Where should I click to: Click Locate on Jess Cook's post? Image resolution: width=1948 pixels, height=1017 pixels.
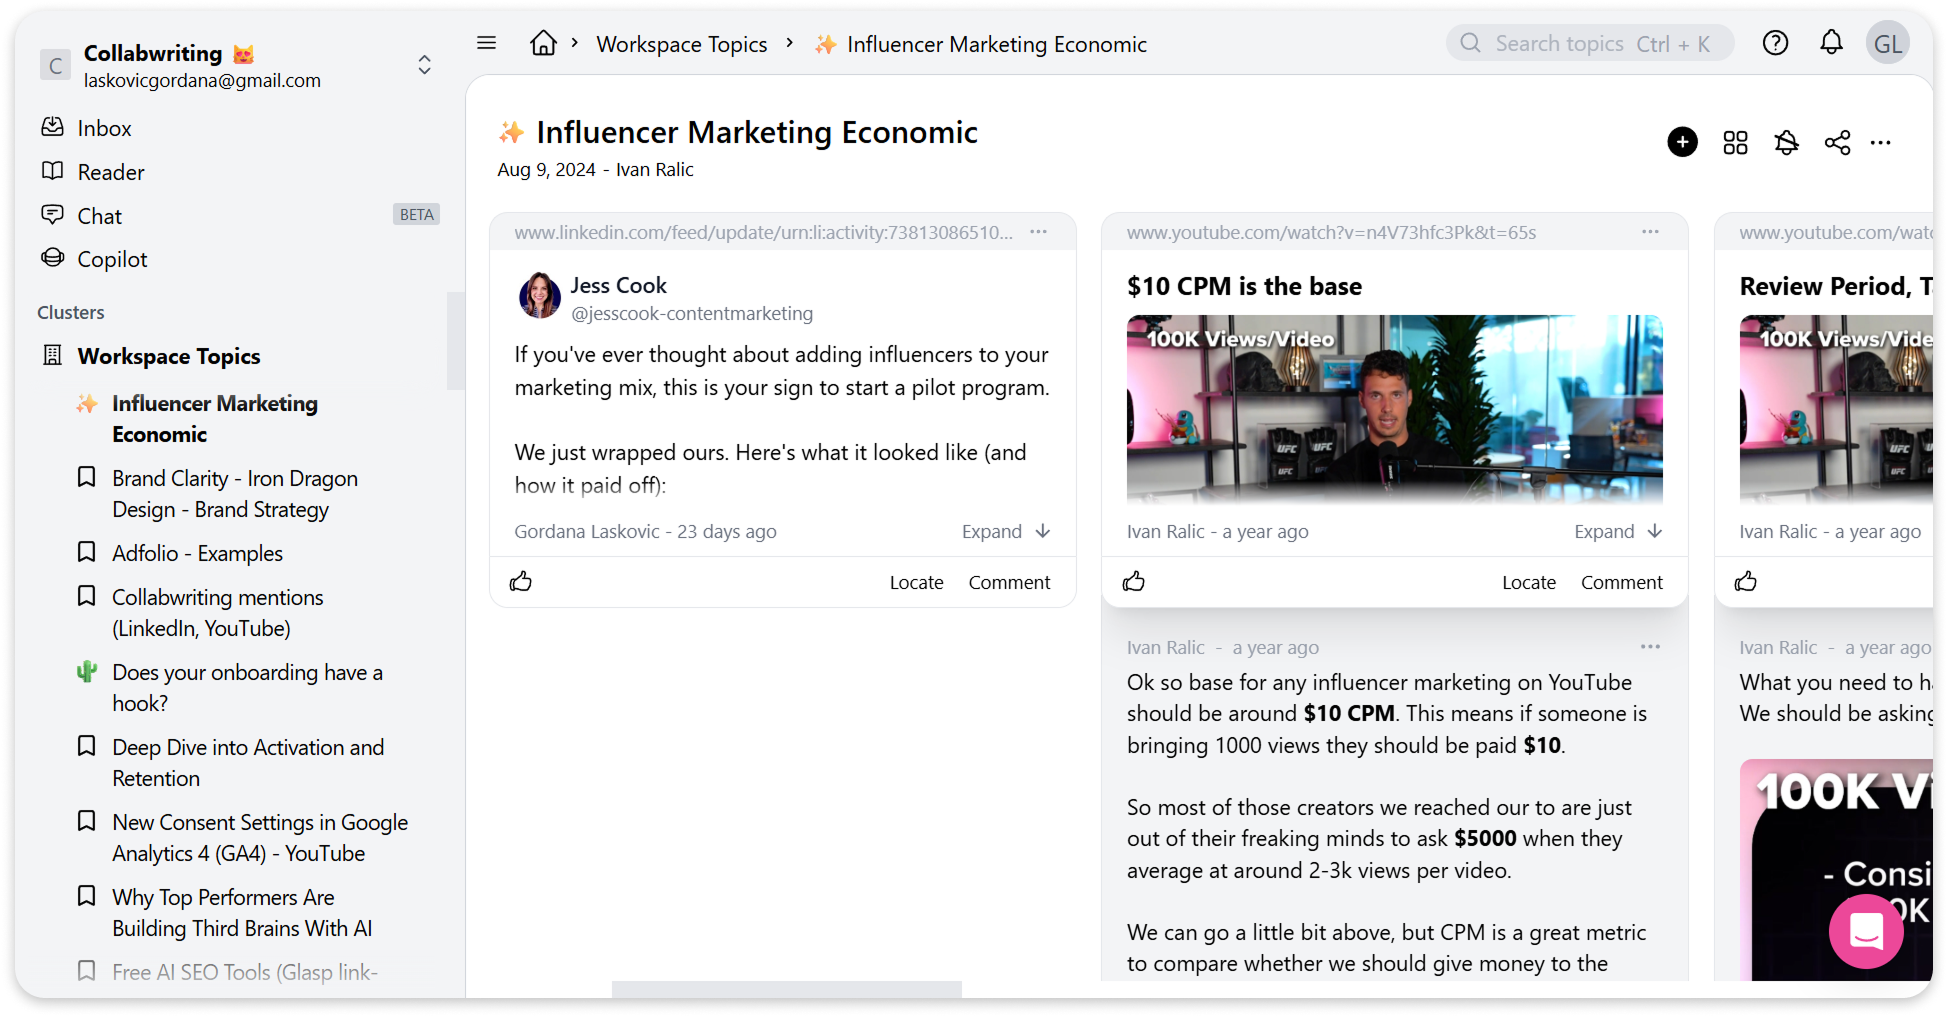915,581
